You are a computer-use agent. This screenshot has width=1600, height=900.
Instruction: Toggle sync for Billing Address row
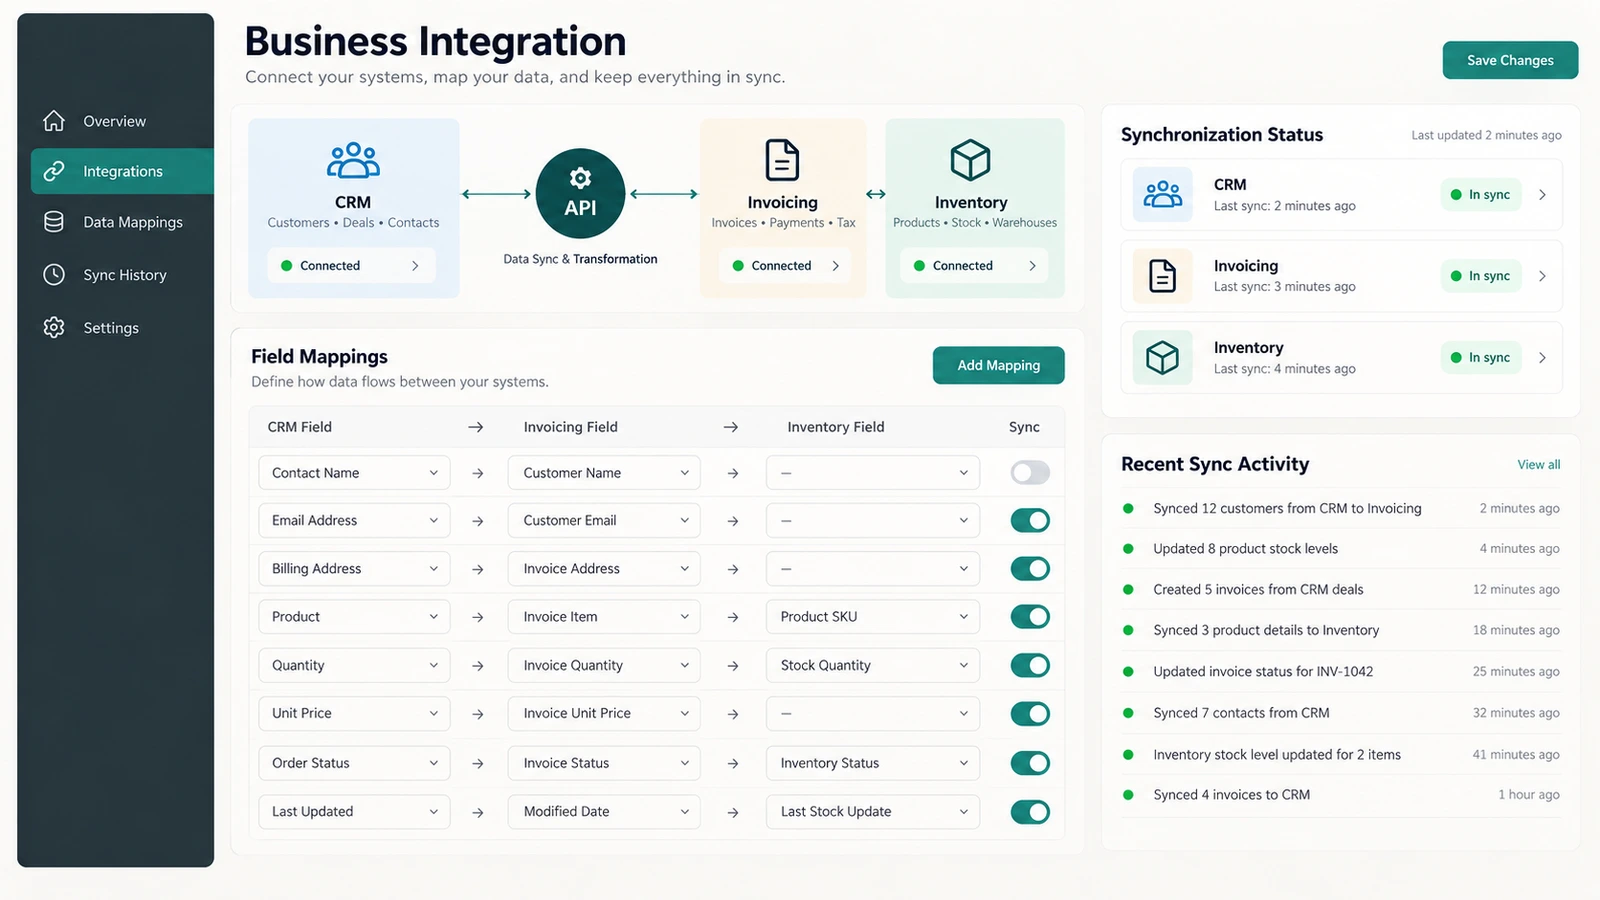tap(1030, 569)
